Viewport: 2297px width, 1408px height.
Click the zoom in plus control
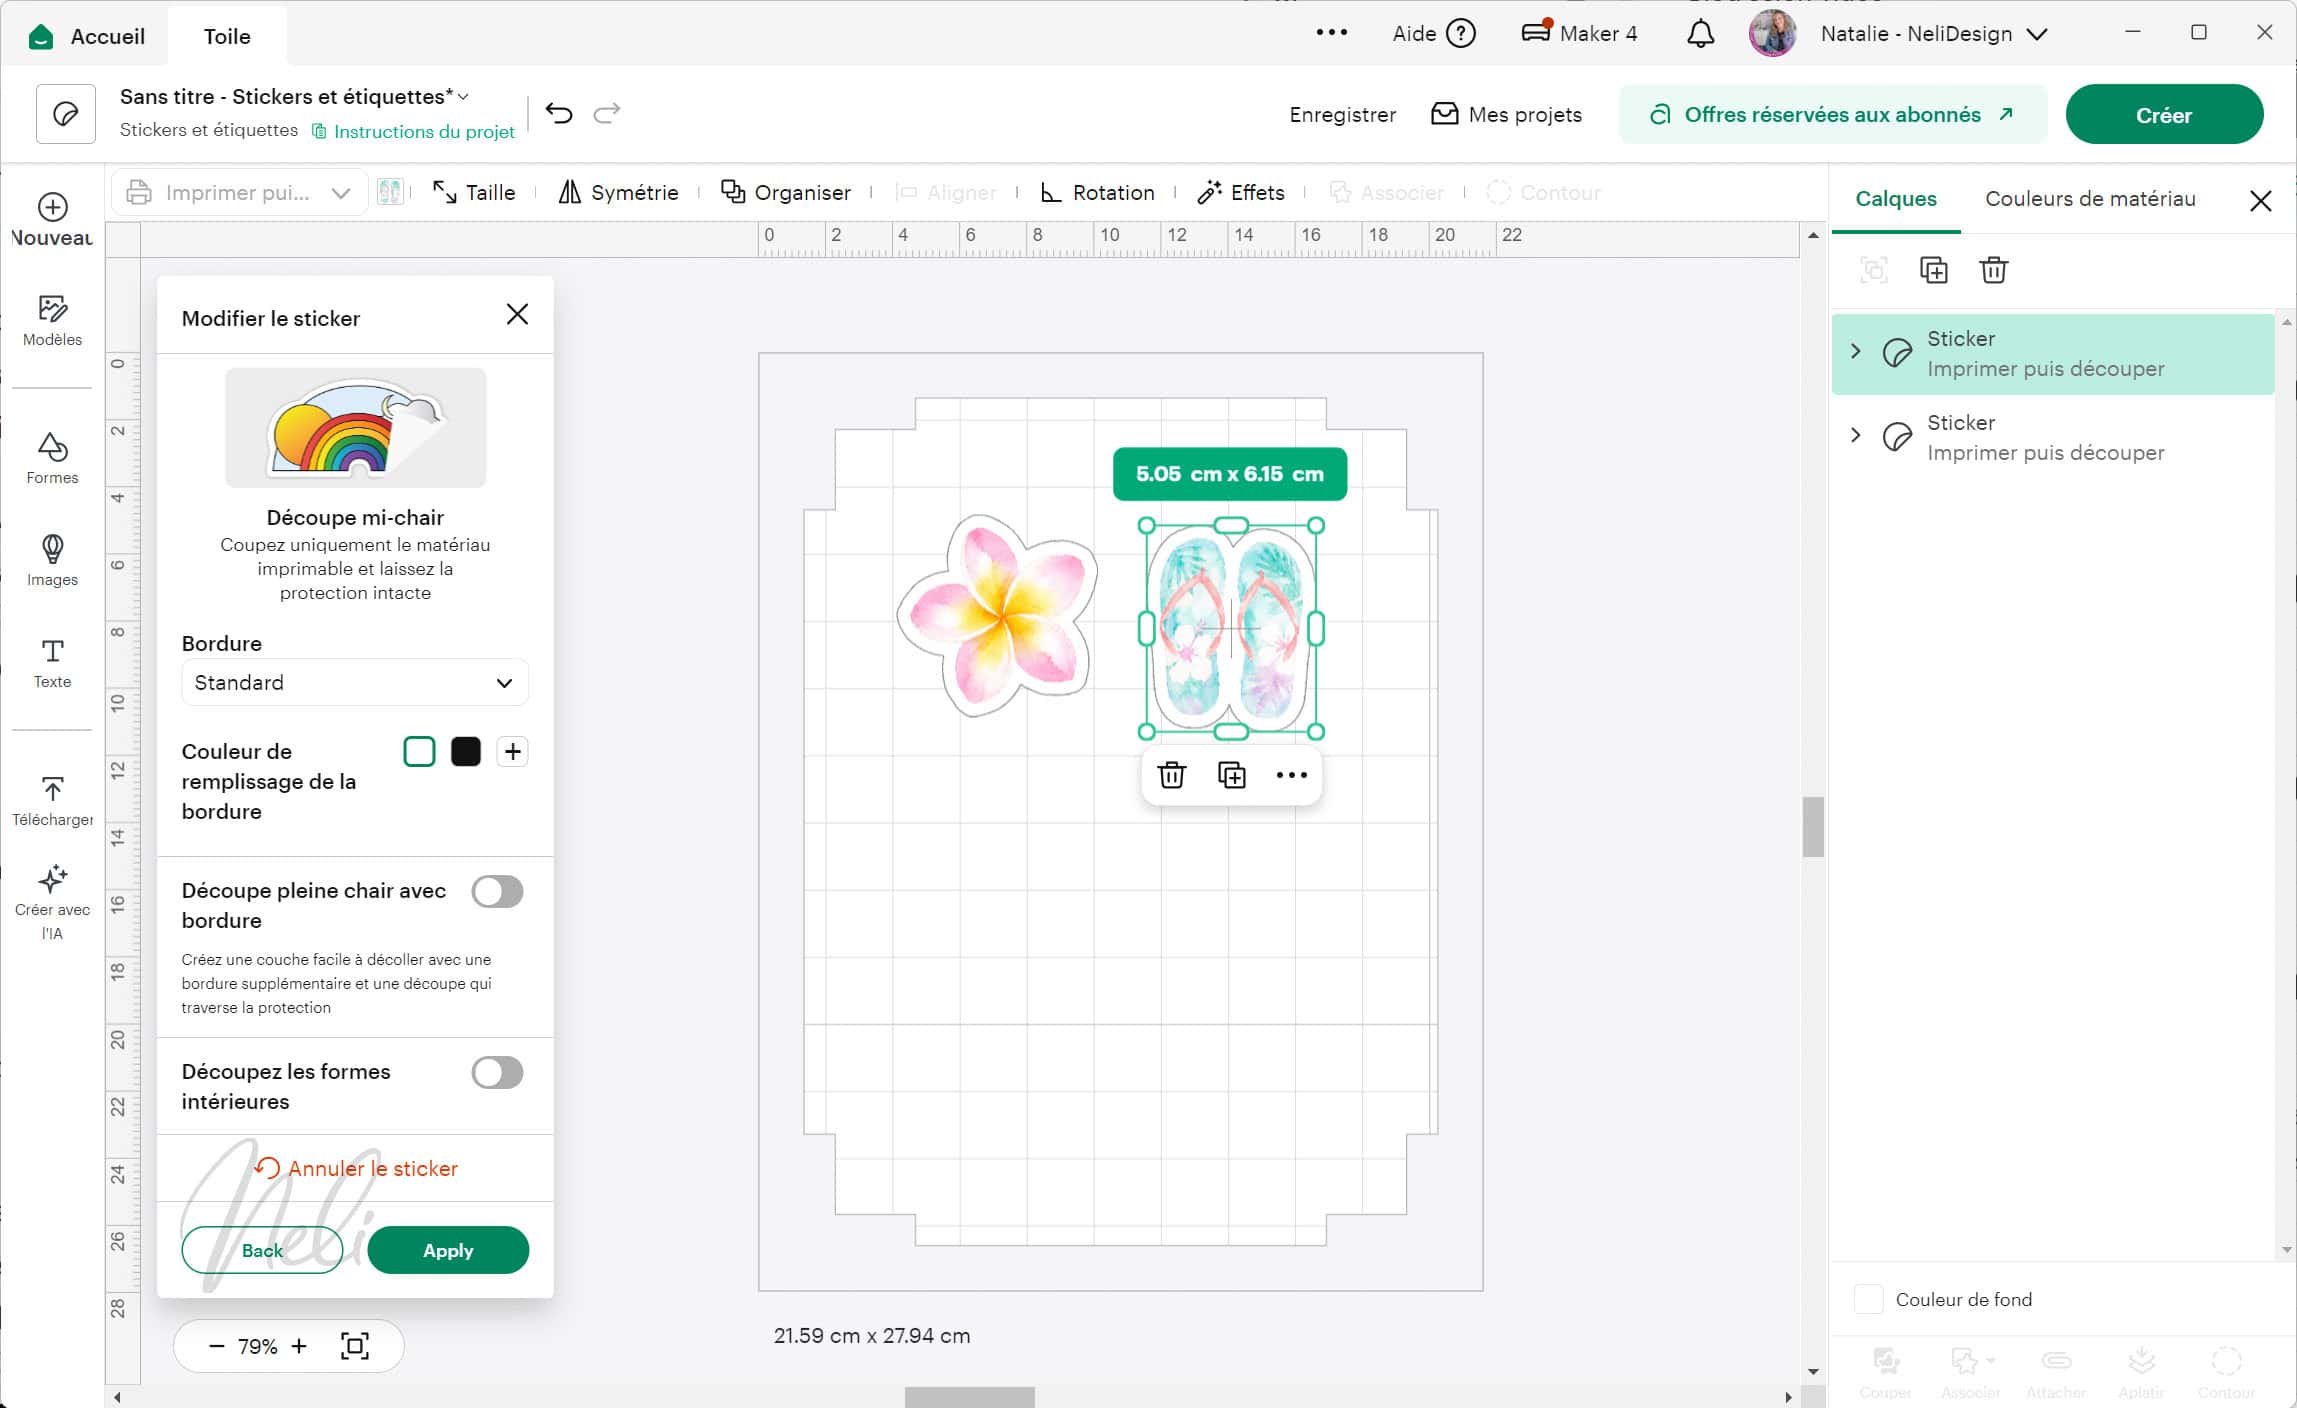[299, 1346]
